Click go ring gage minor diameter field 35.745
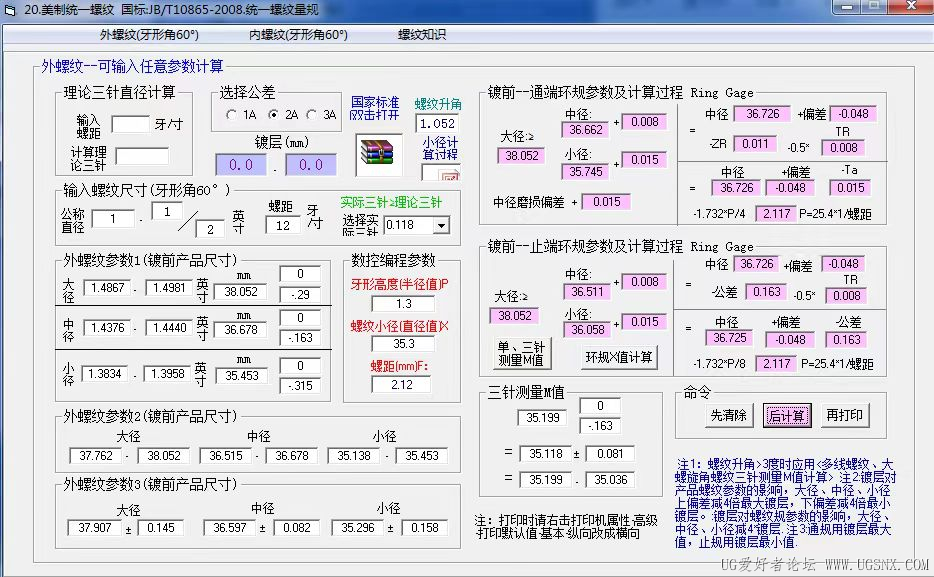 point(585,171)
